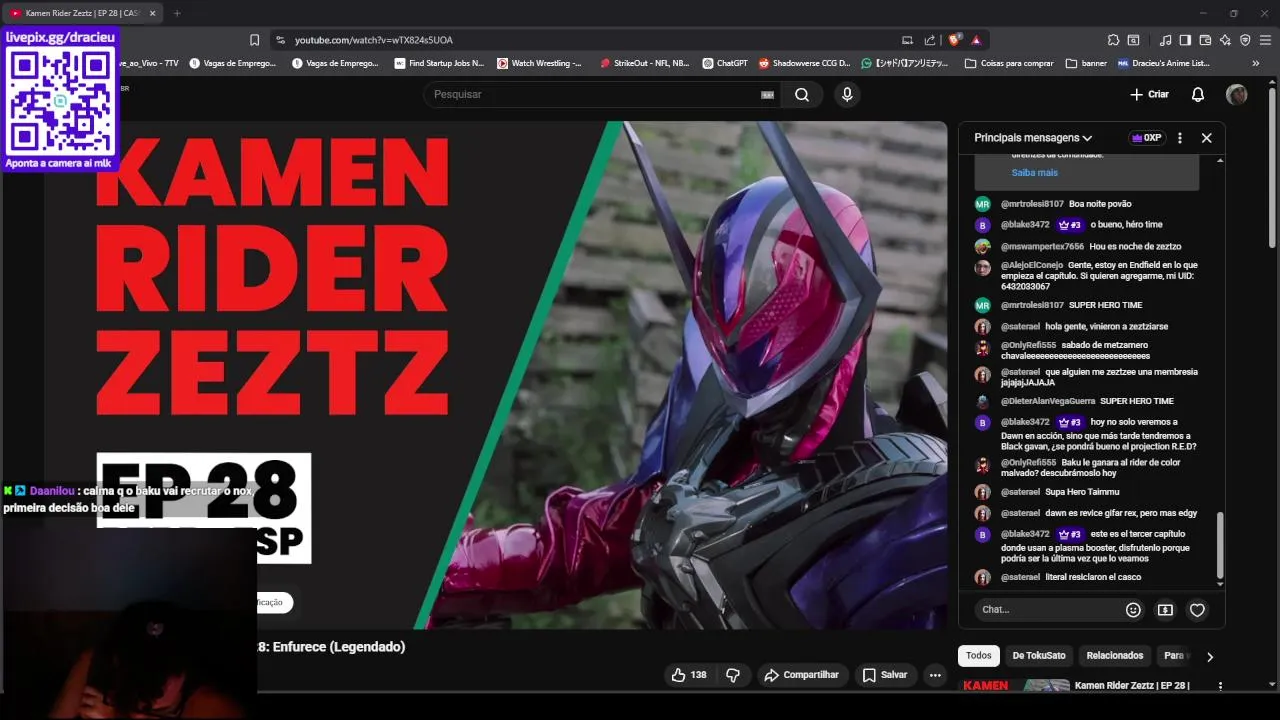Open site settings icon beside the URL
This screenshot has height=720, width=1280.
(x=282, y=40)
